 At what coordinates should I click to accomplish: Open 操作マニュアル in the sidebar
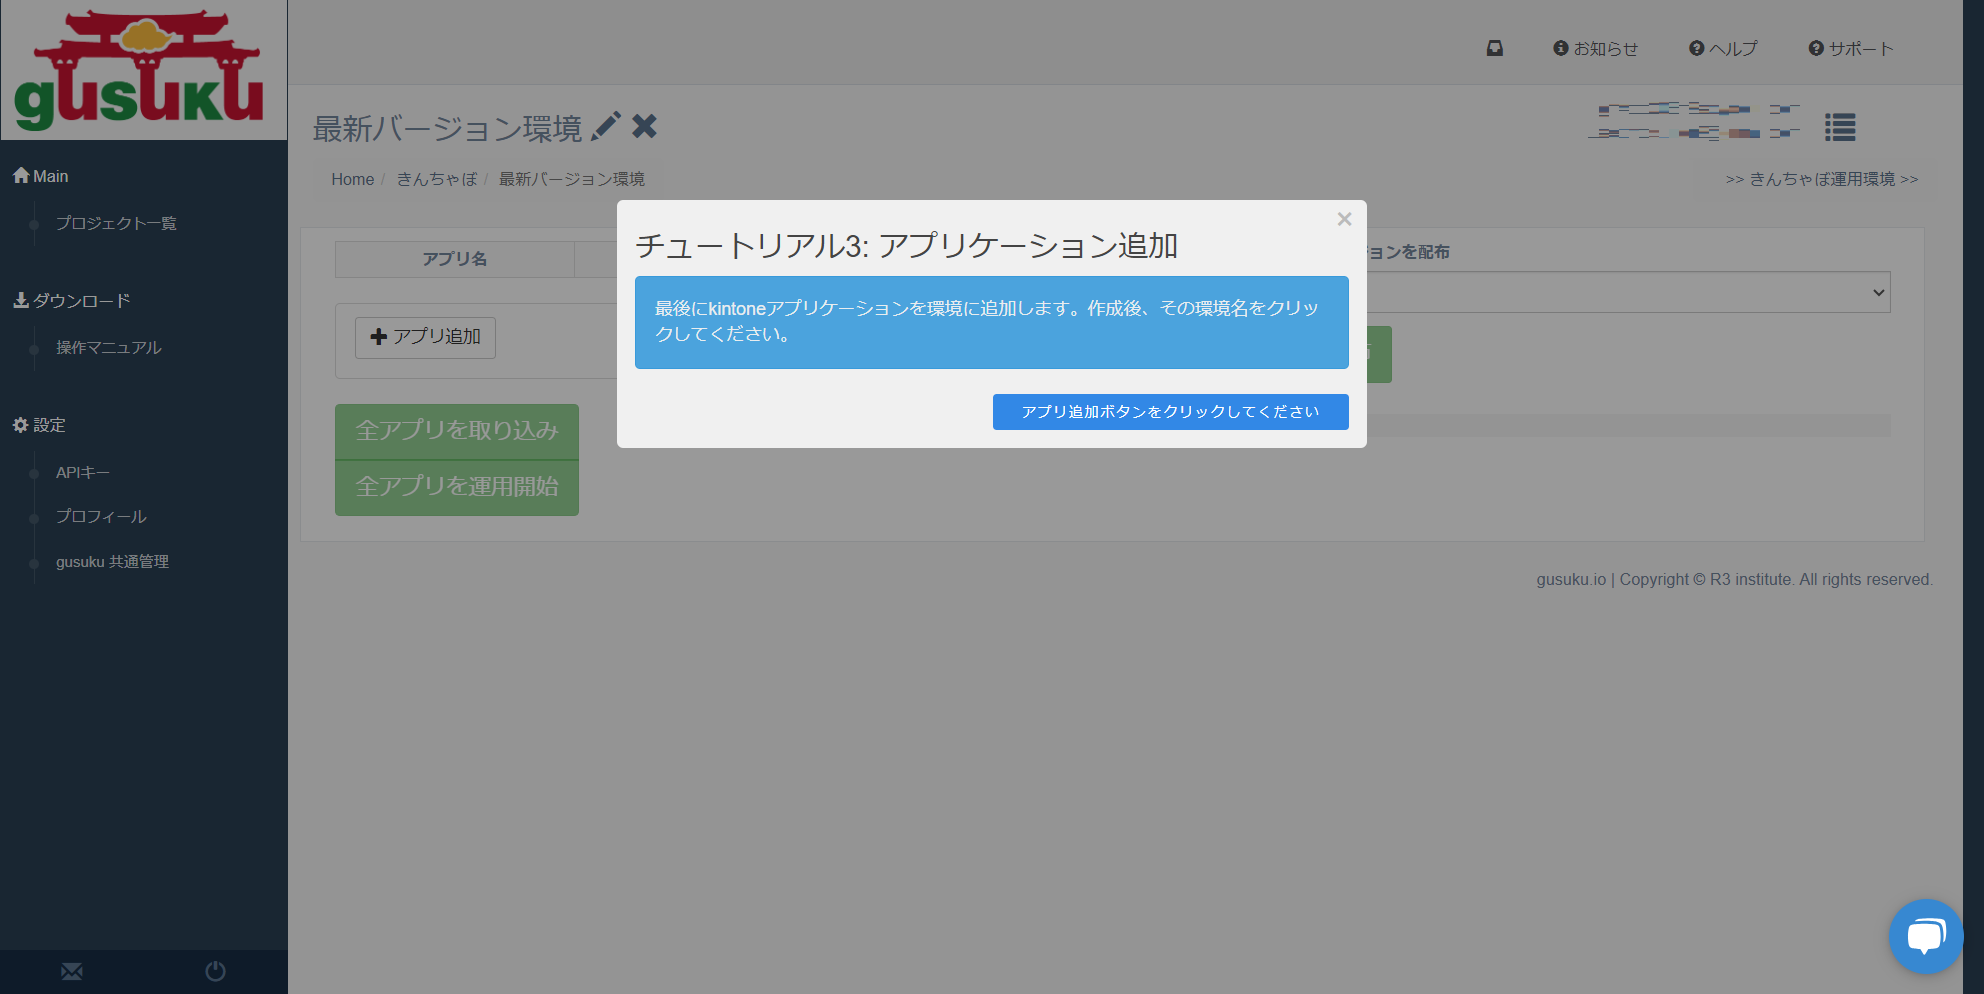(x=108, y=347)
